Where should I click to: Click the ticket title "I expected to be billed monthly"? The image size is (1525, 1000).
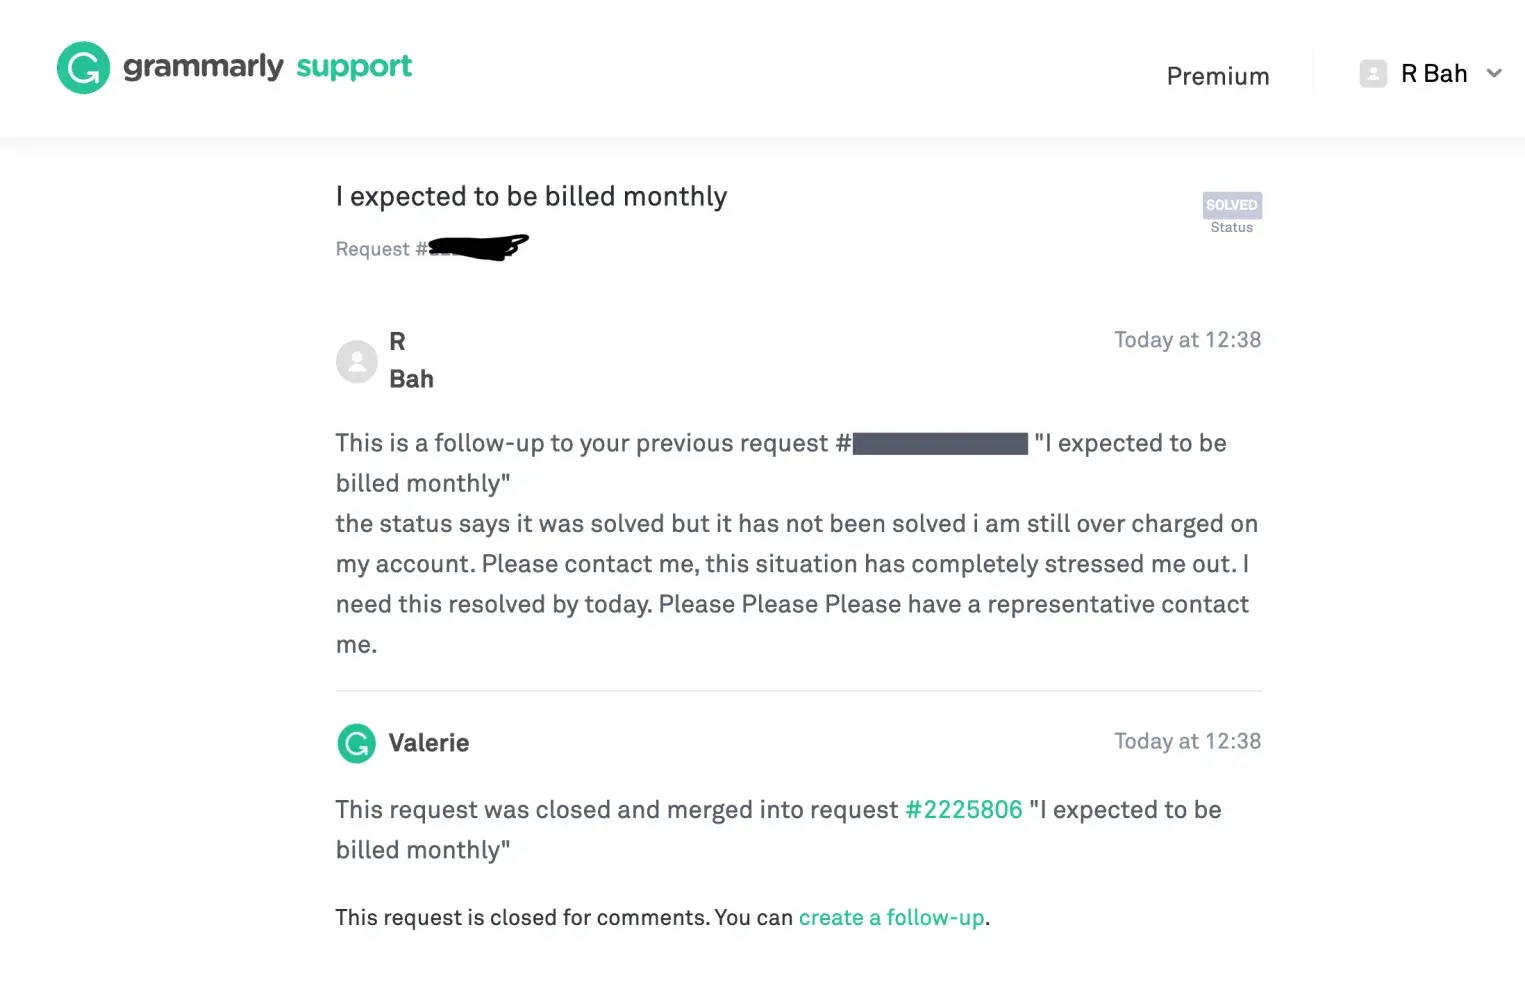click(531, 196)
